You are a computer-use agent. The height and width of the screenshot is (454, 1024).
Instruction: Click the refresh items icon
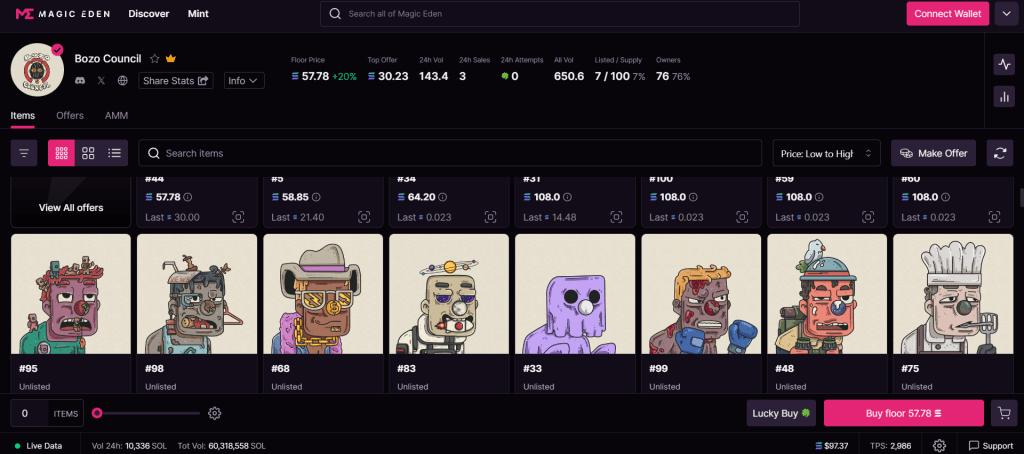1000,153
